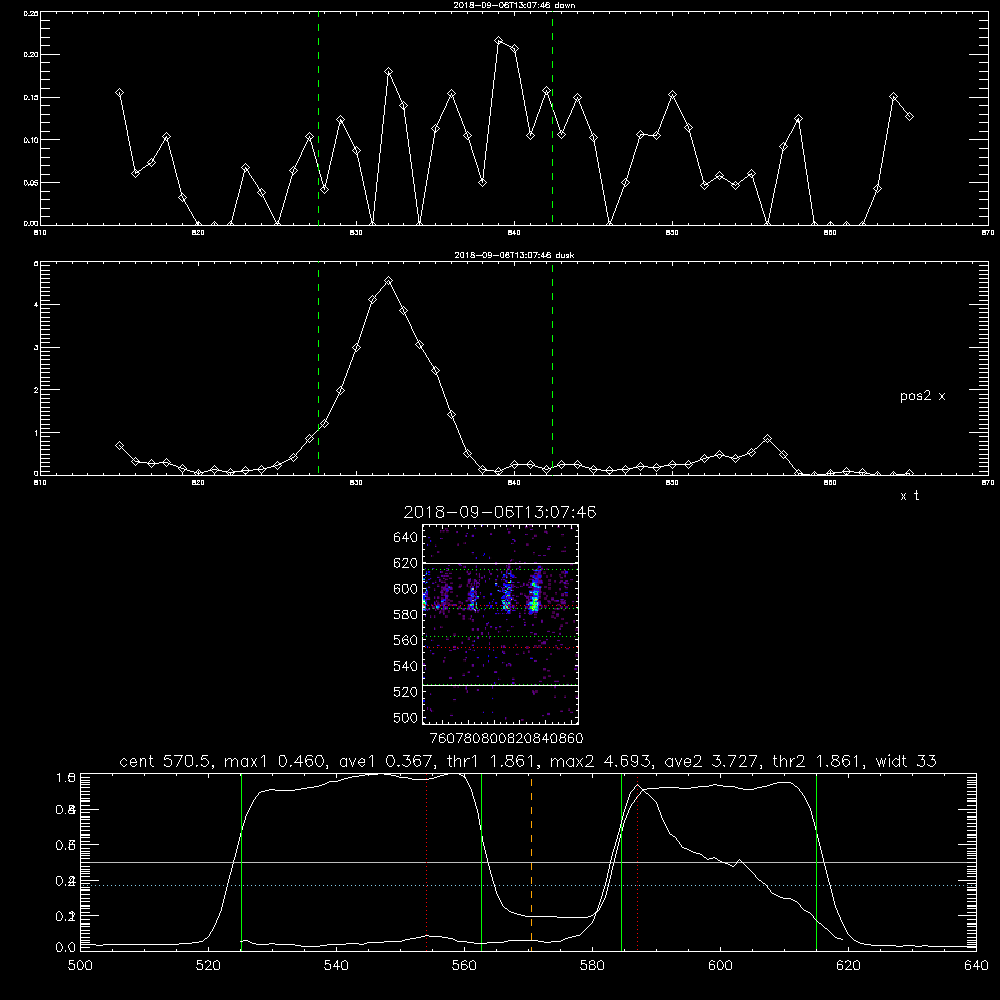Click the right green dashed line in the dusk plot
Viewport: 1000px width, 1000px height.
552,368
